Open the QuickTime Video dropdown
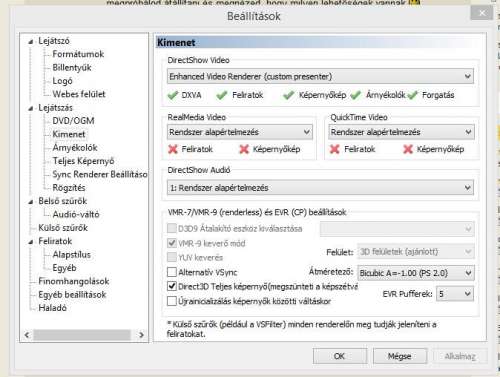Viewport: 500px width, 377px height. [x=401, y=132]
